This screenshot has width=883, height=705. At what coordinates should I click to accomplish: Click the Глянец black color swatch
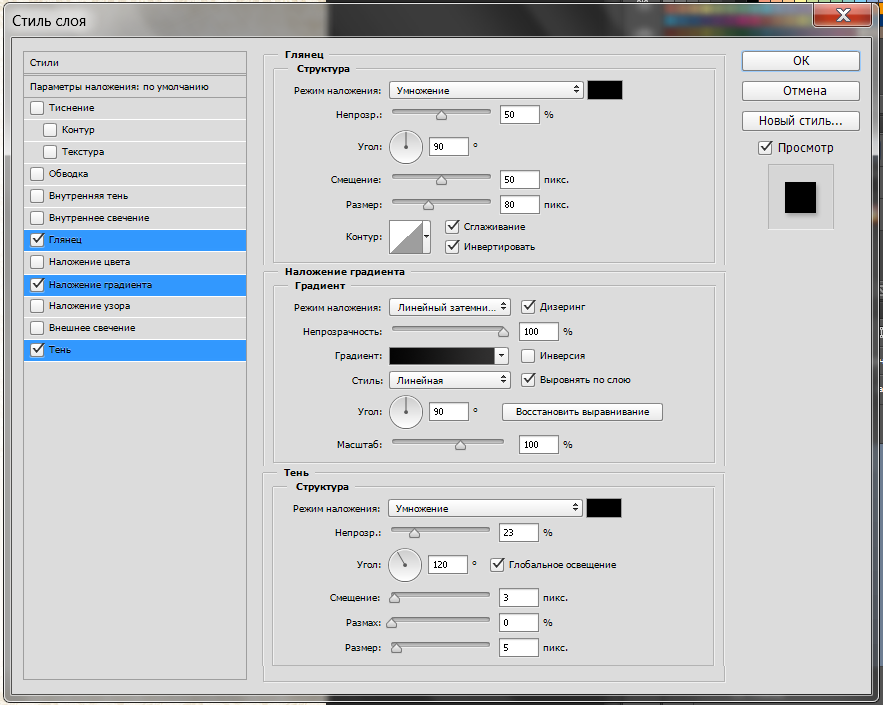(x=605, y=90)
